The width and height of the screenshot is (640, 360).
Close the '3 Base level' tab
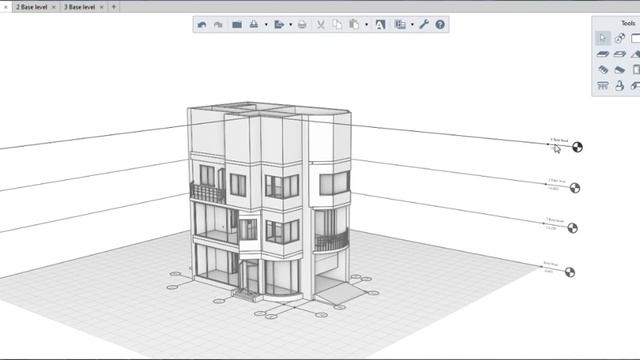pos(102,7)
